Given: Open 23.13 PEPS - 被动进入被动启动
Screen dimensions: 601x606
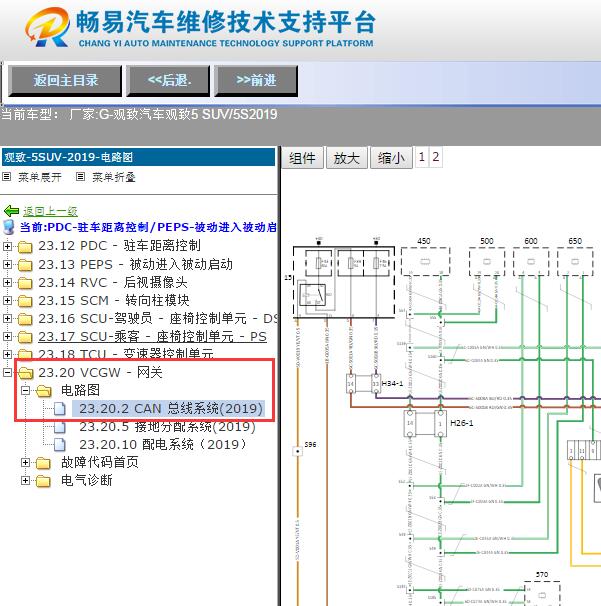Looking at the screenshot, I should pos(136,264).
